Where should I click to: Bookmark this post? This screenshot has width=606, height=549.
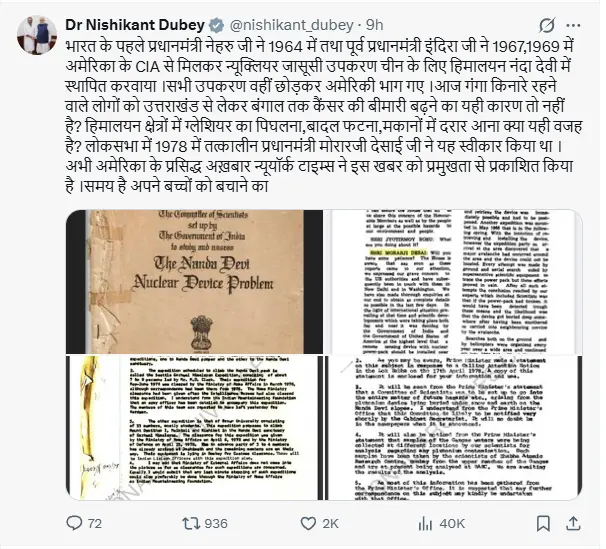point(543,524)
